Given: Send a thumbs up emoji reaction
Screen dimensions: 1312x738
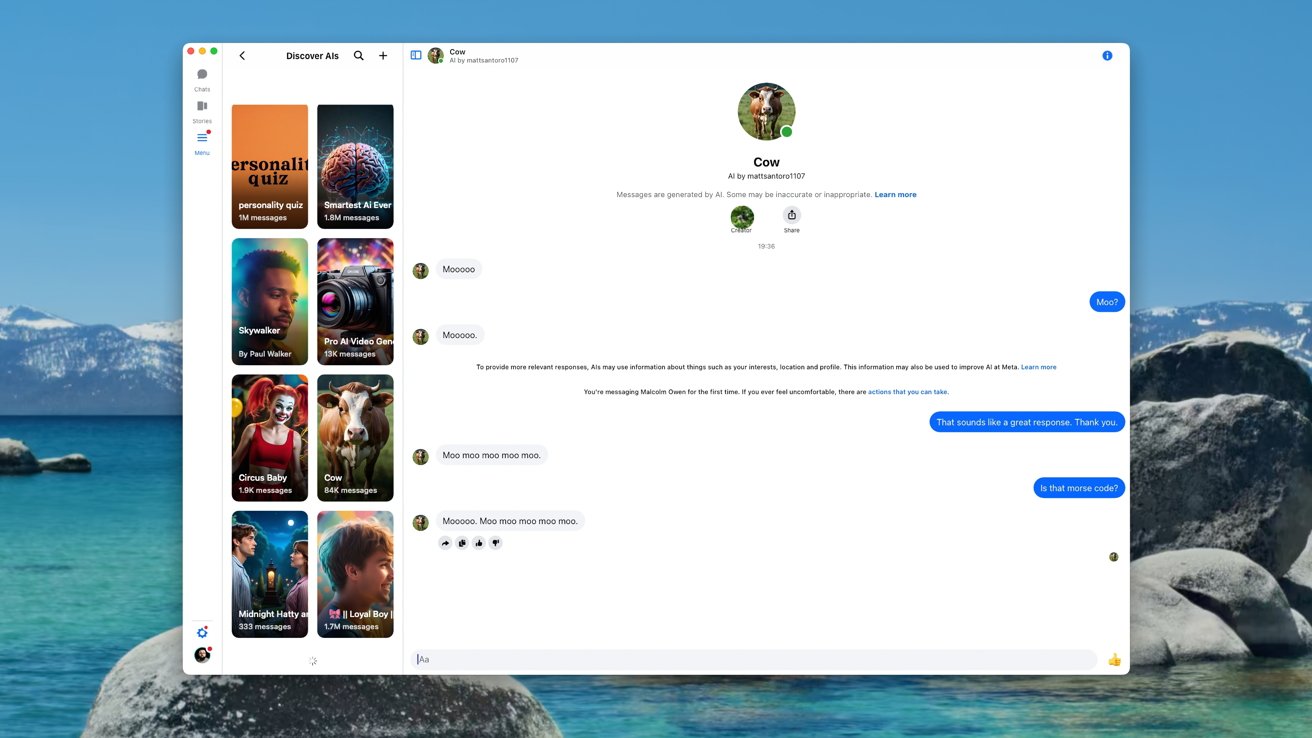Looking at the screenshot, I should click(x=1114, y=659).
